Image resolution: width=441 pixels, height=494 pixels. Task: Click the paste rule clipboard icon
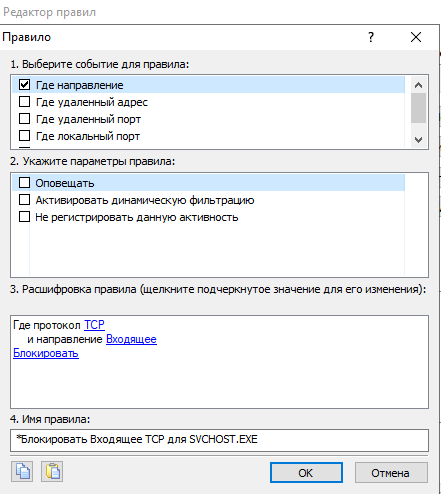click(x=52, y=471)
